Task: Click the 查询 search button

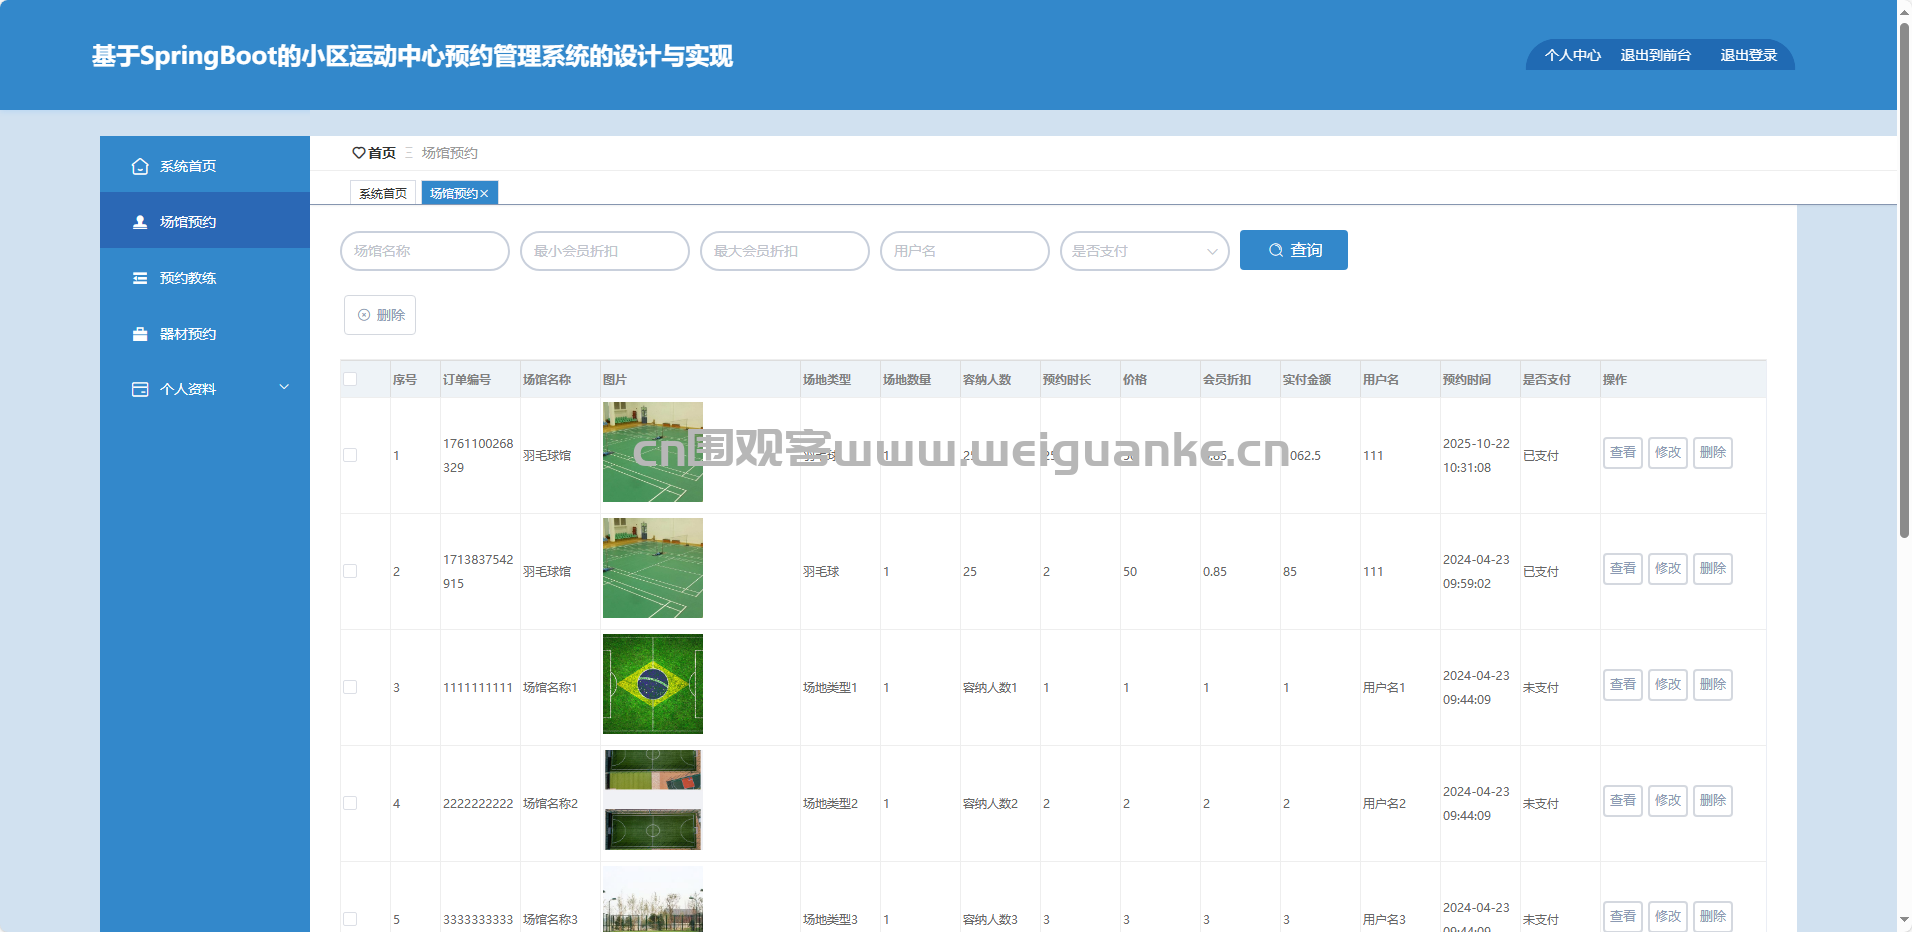Action: [1294, 250]
